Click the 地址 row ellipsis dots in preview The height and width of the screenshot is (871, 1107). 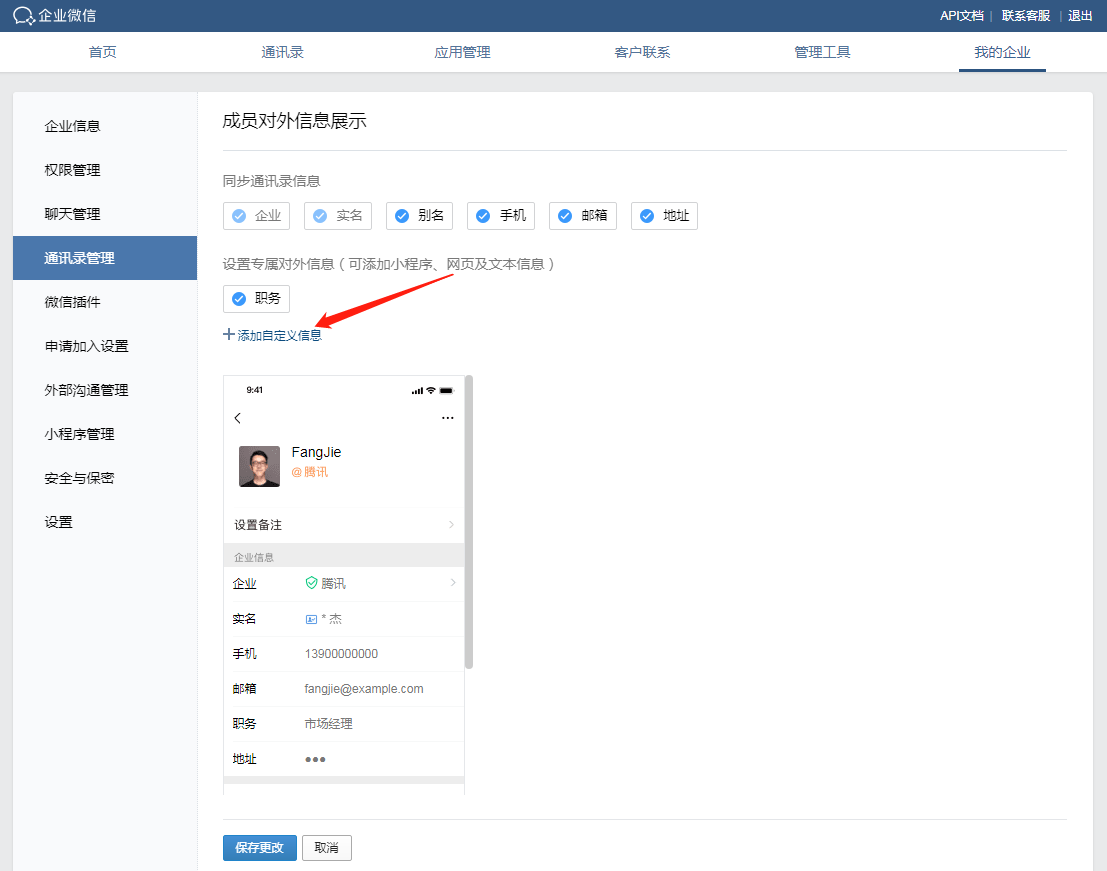(x=315, y=759)
